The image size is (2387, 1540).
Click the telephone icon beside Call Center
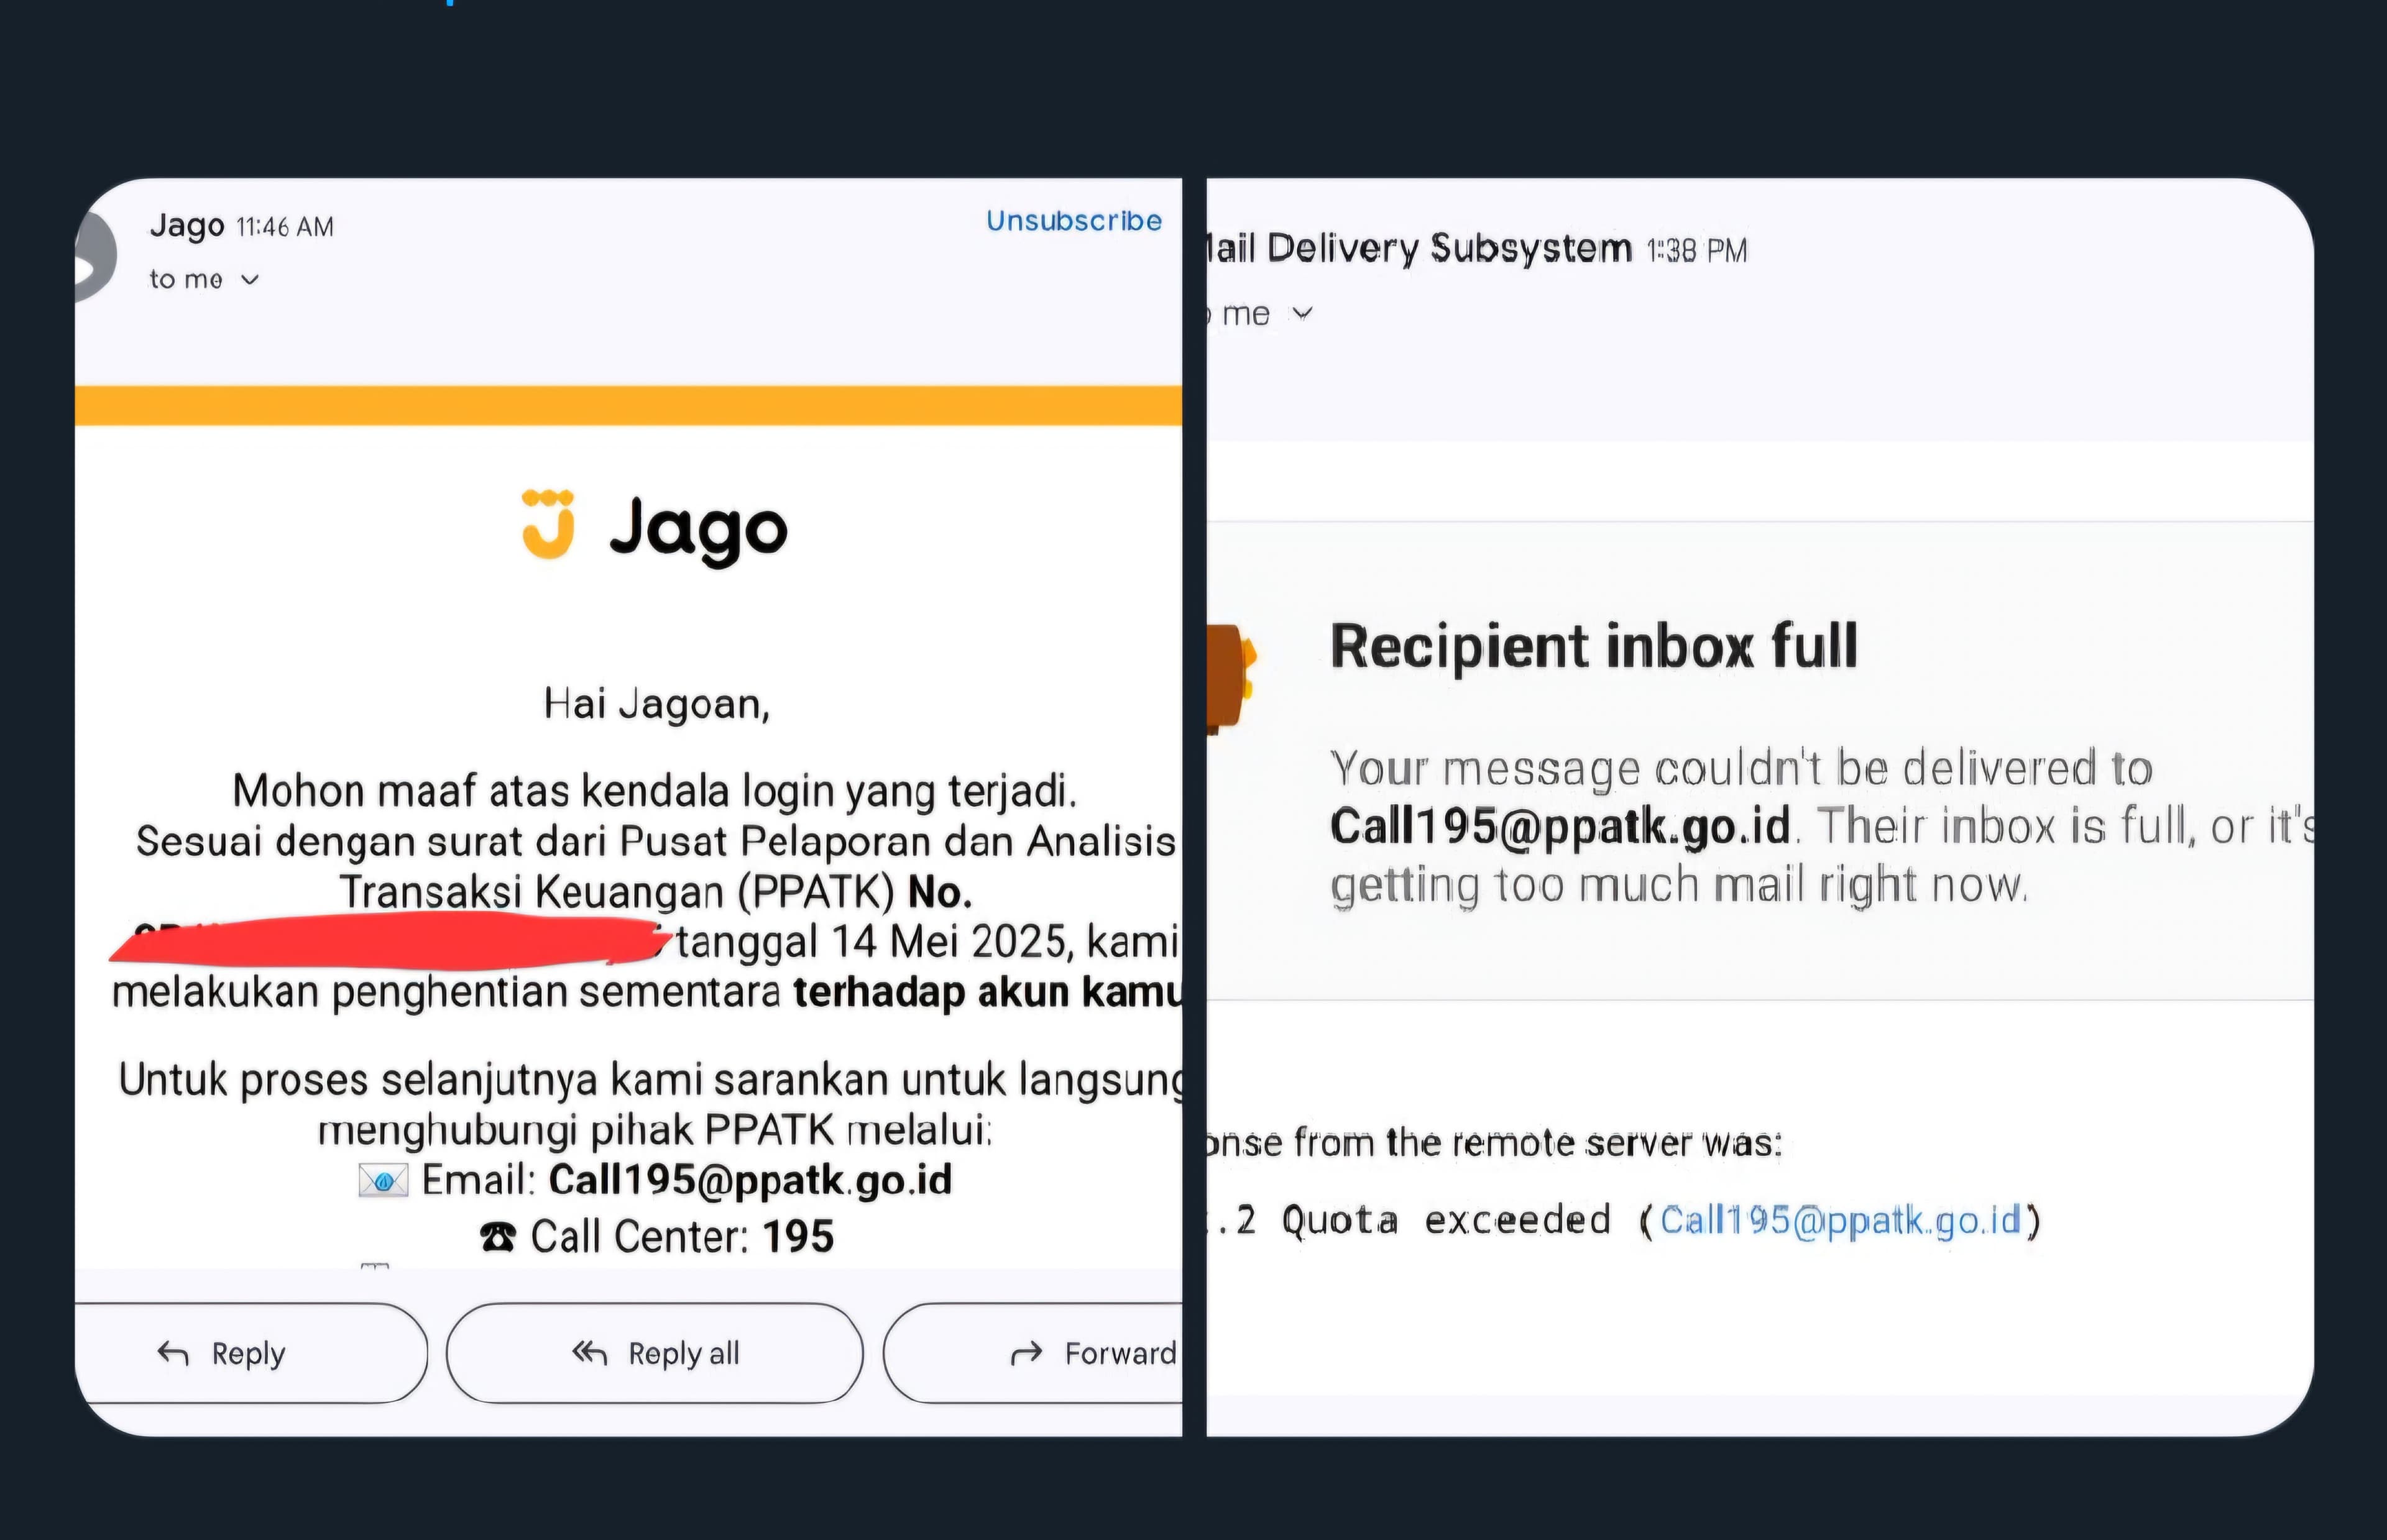(498, 1238)
